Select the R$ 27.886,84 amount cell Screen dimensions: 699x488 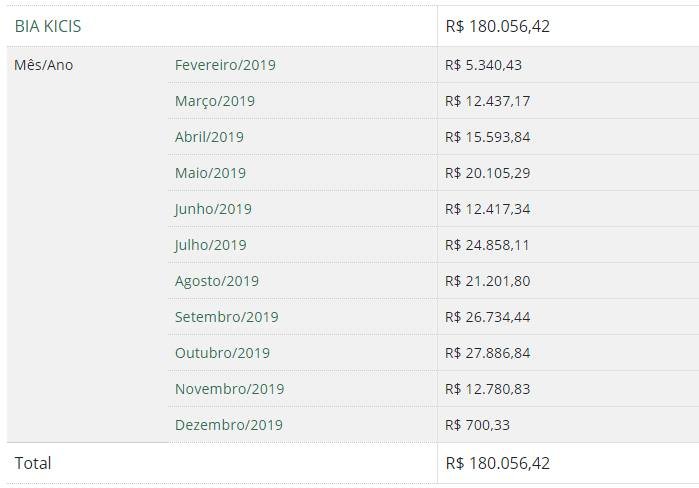pos(488,353)
